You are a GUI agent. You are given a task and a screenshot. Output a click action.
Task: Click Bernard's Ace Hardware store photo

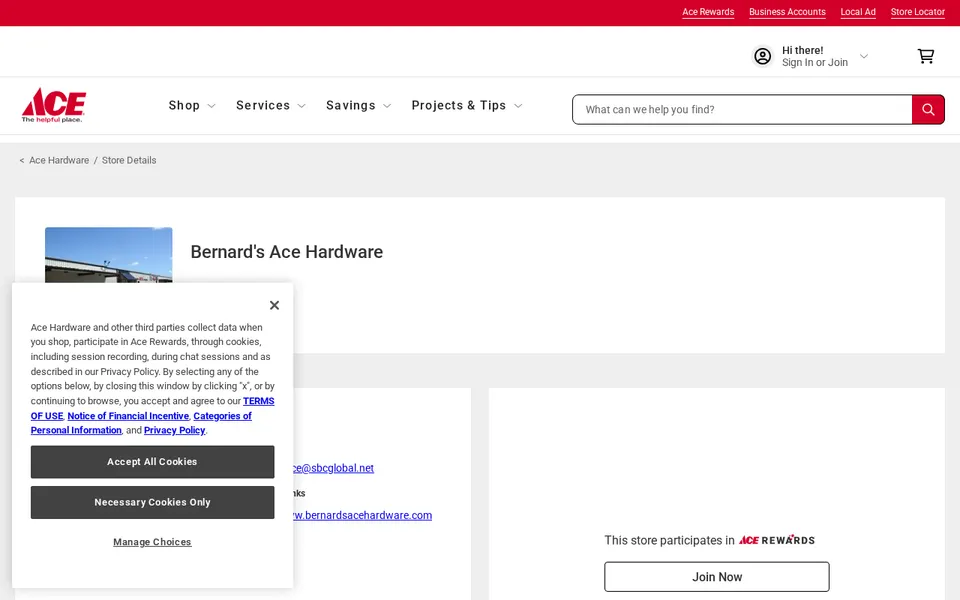click(x=108, y=255)
